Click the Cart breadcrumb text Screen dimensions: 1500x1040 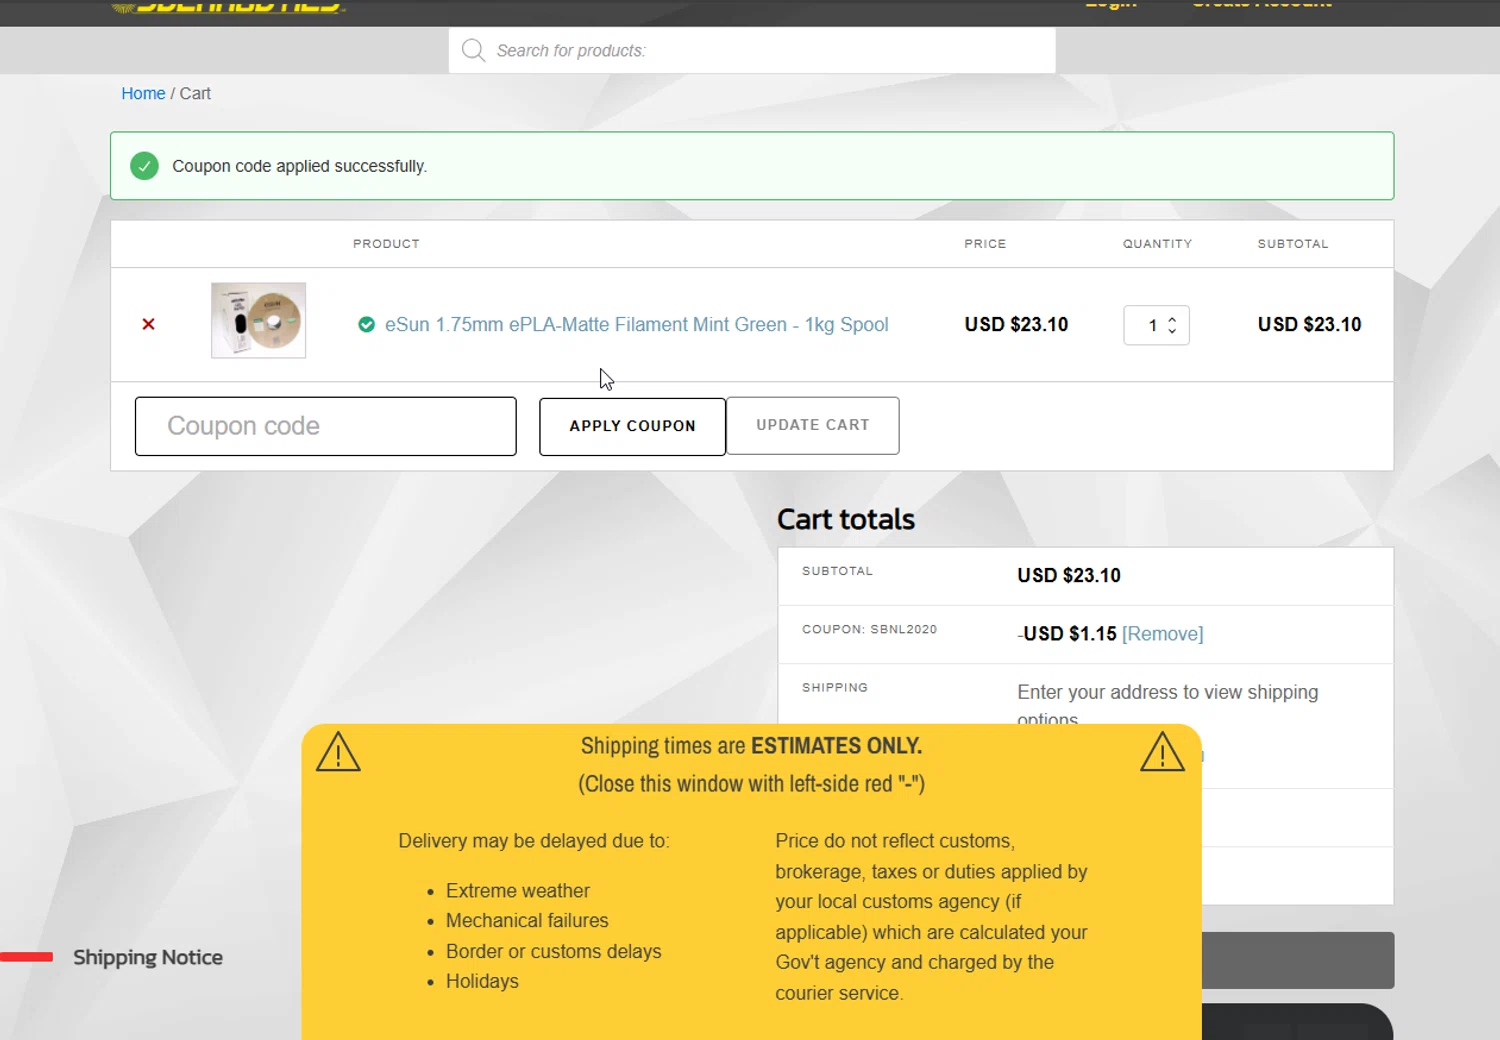195,93
